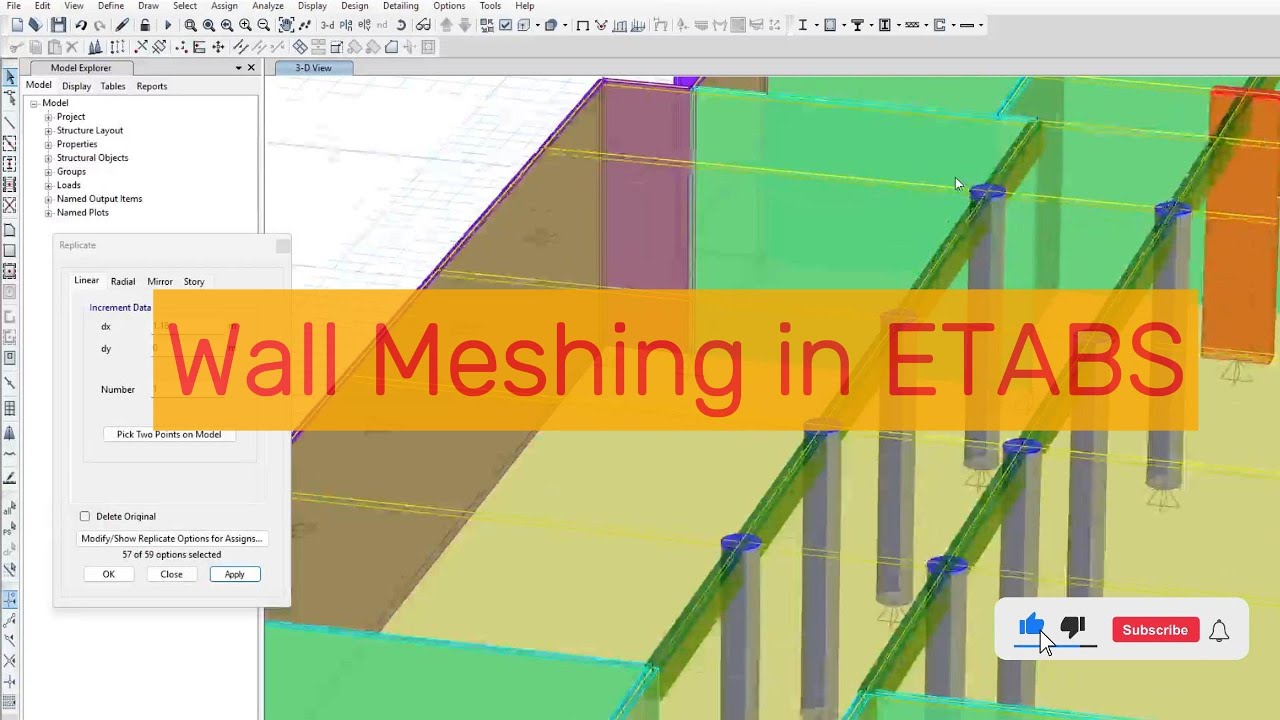The image size is (1280, 720).
Task: Click the thumbs-down dislike icon
Action: (1073, 628)
